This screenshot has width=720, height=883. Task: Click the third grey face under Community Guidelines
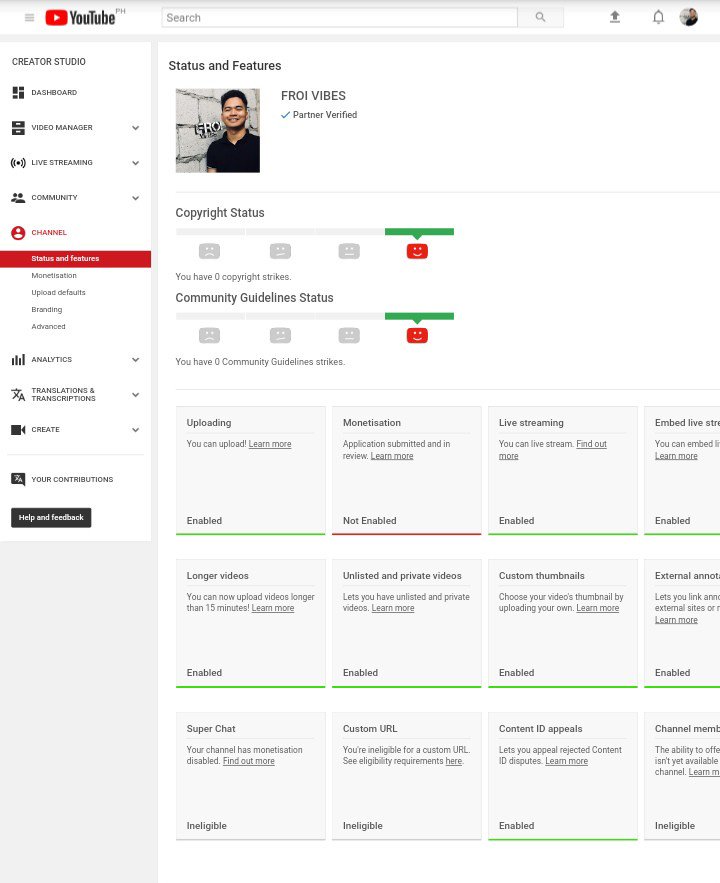(x=349, y=335)
